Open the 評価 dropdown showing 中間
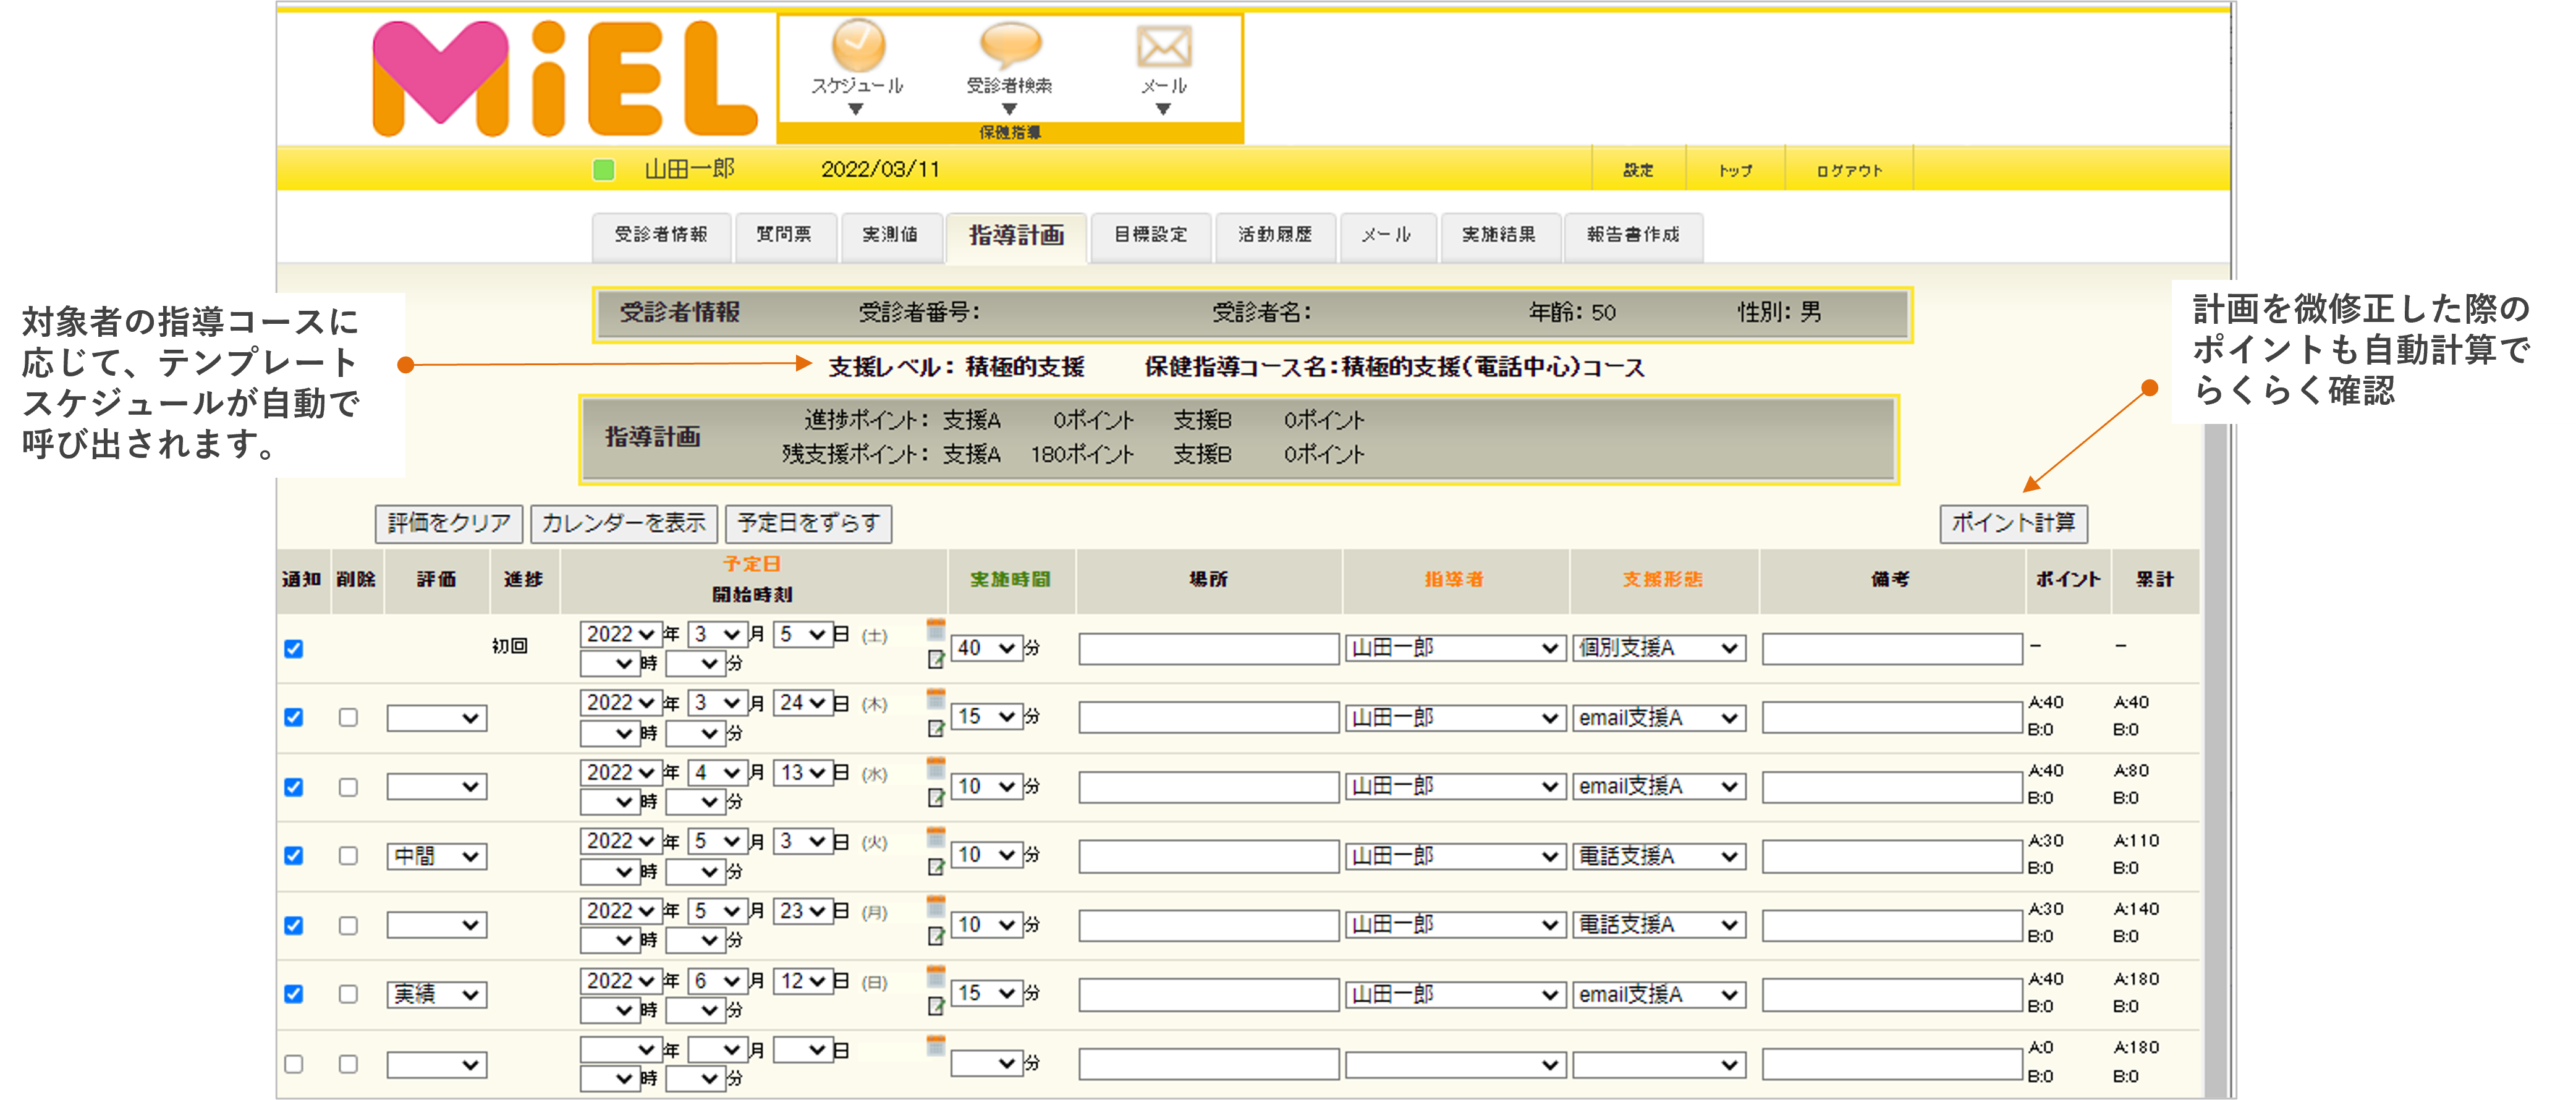 coord(436,856)
